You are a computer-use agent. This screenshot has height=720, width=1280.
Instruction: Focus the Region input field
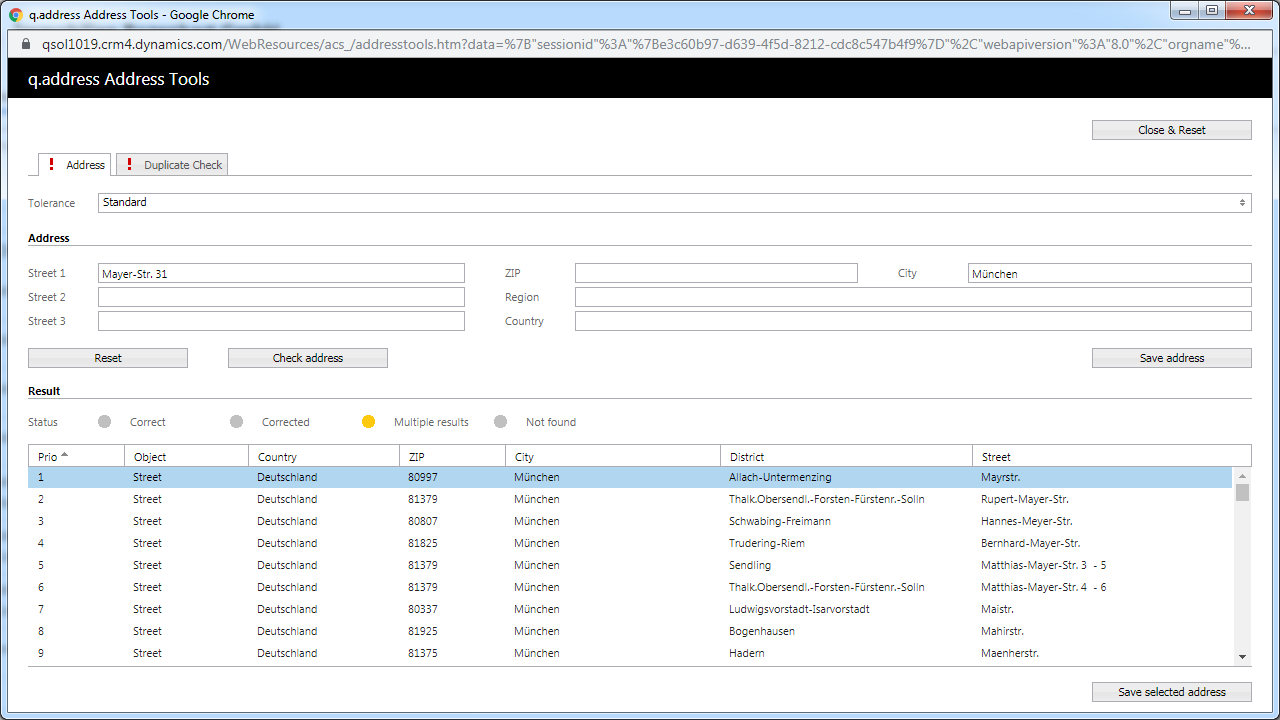point(913,297)
